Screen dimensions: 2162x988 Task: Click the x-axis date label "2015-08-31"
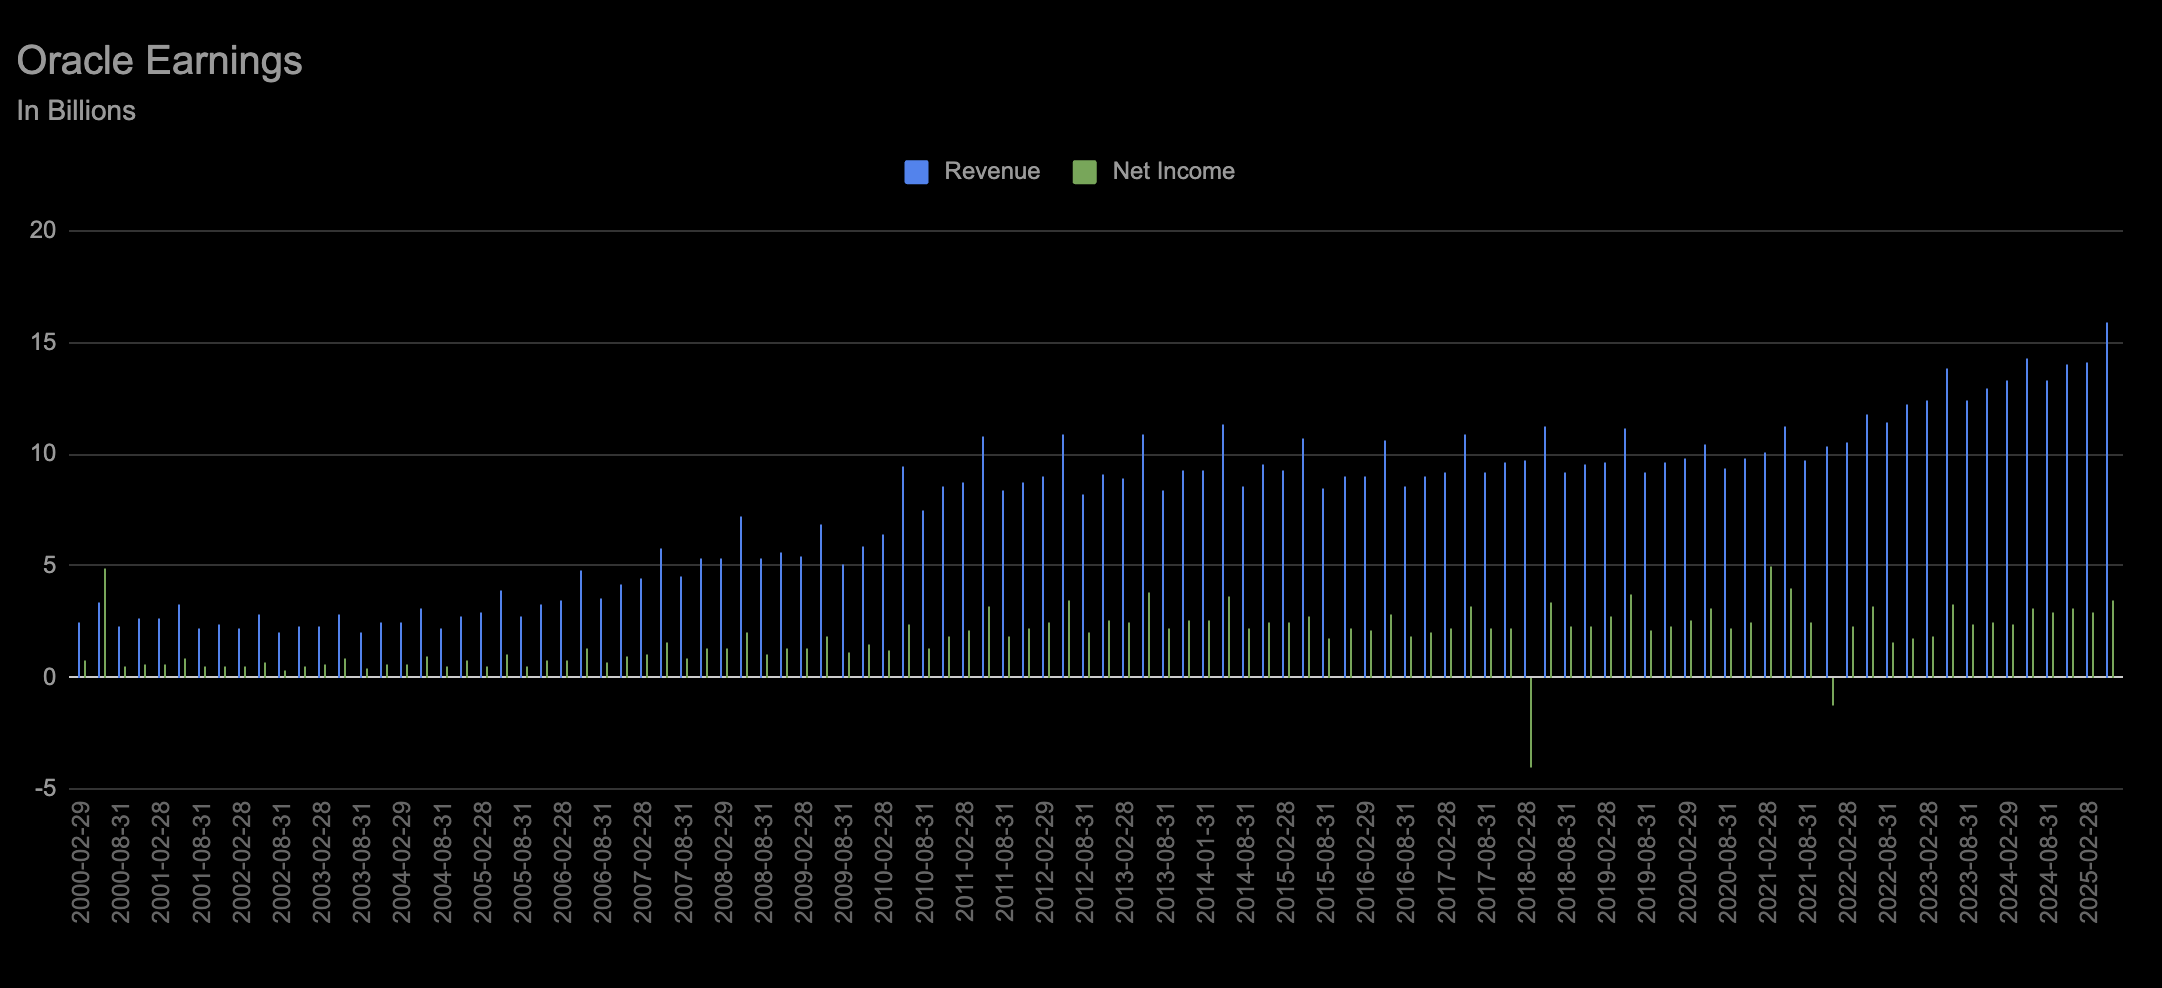[1325, 862]
